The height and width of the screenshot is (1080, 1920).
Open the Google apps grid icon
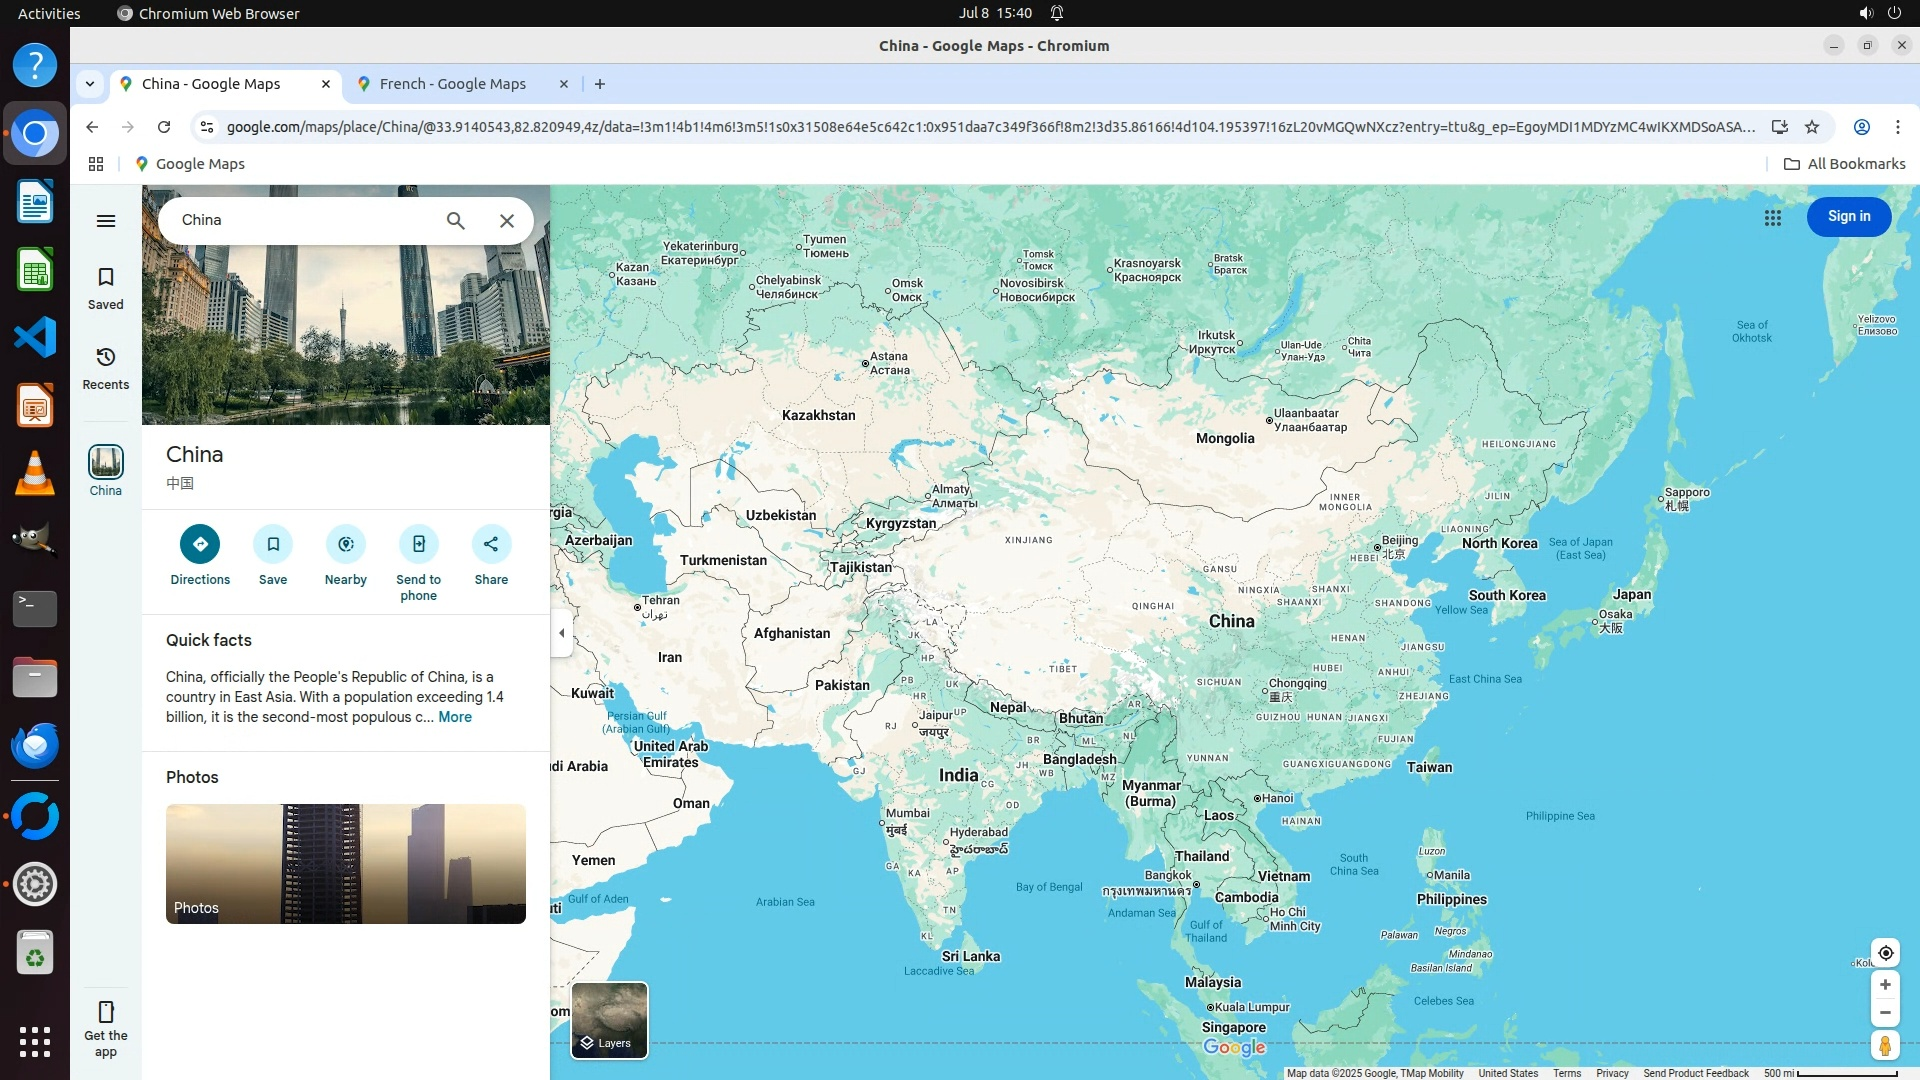tap(1772, 217)
